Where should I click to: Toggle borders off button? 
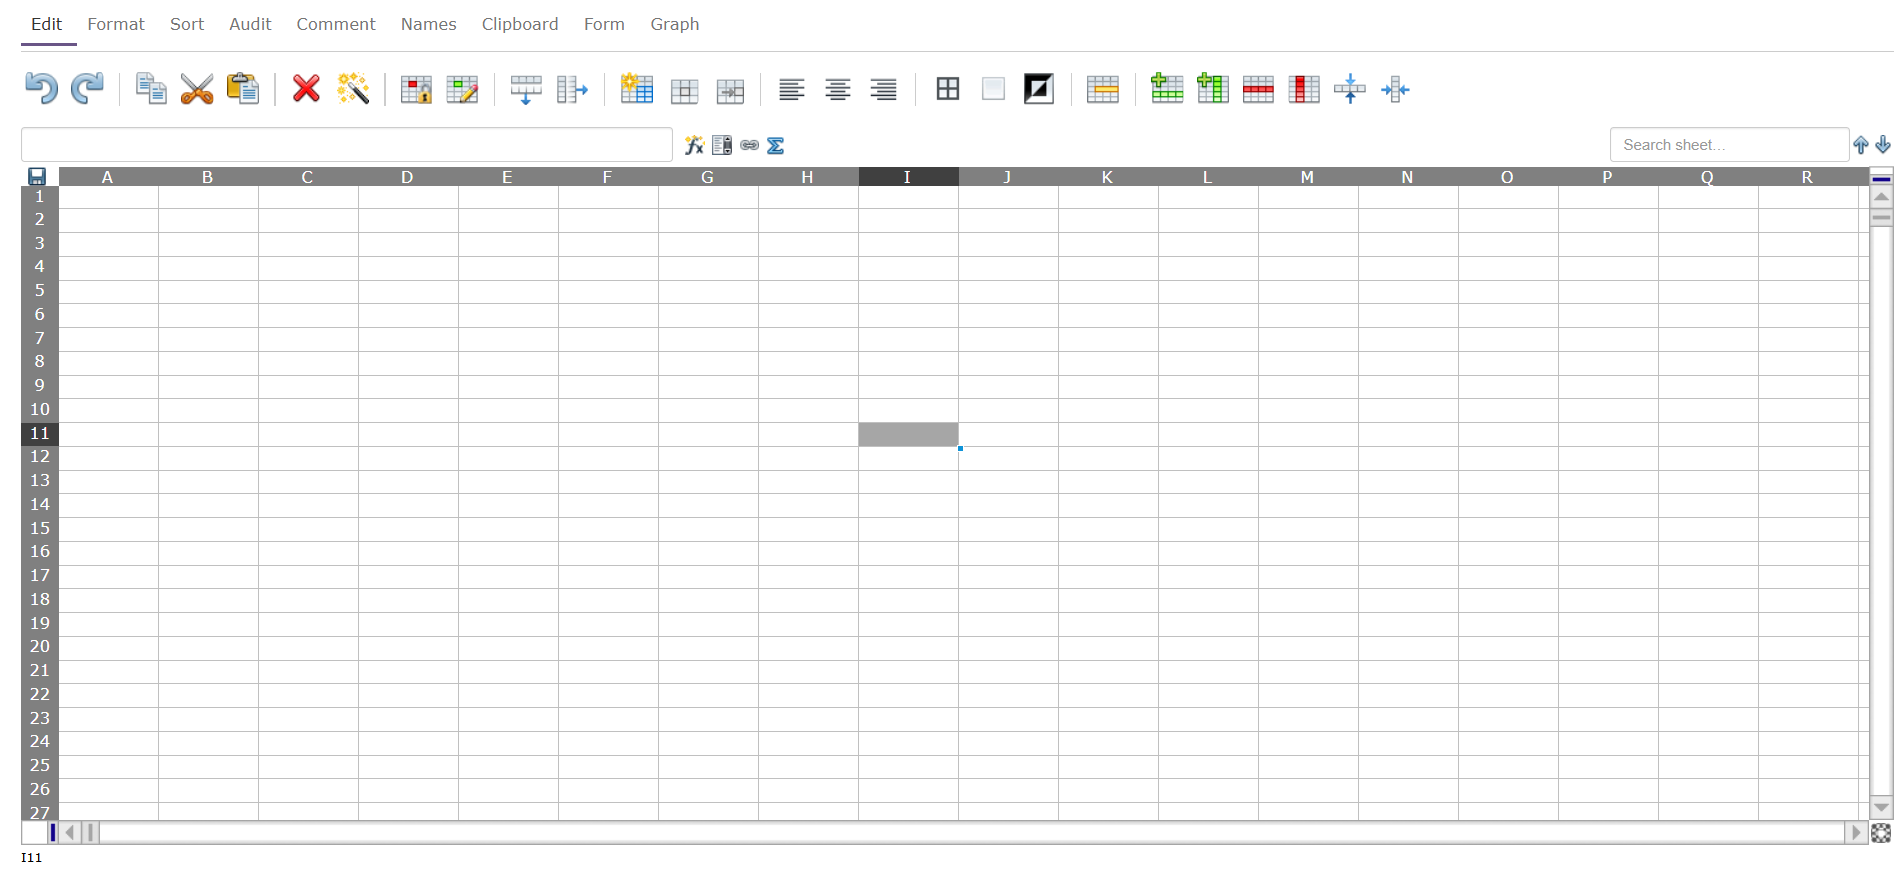993,89
